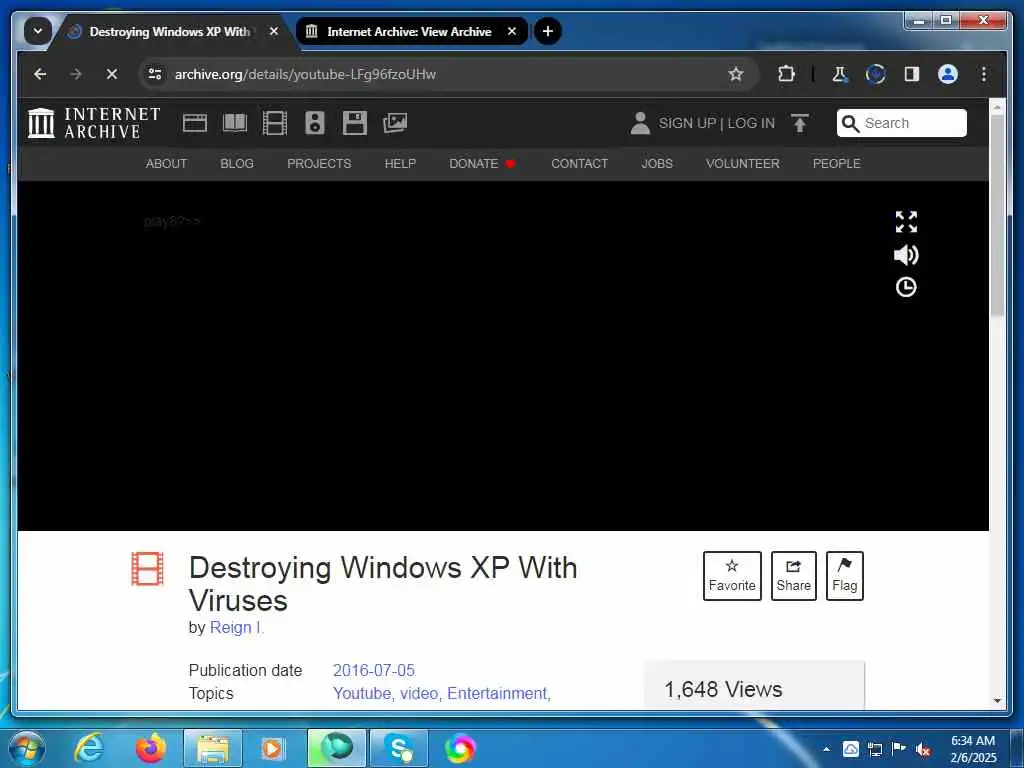
Task: Launch Firefox from taskbar
Action: click(x=151, y=748)
